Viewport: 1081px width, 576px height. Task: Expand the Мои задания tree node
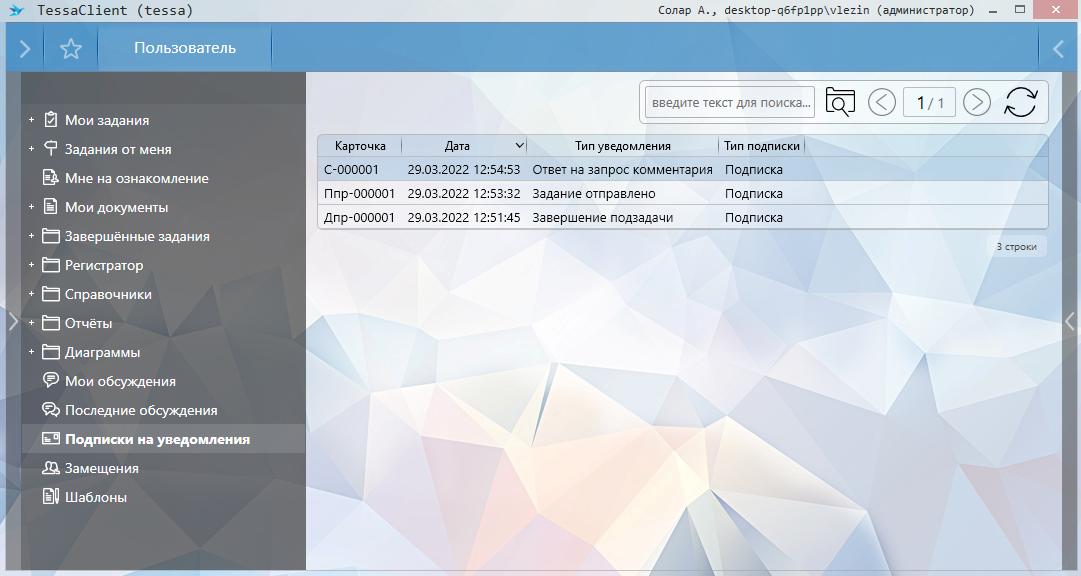pos(32,120)
